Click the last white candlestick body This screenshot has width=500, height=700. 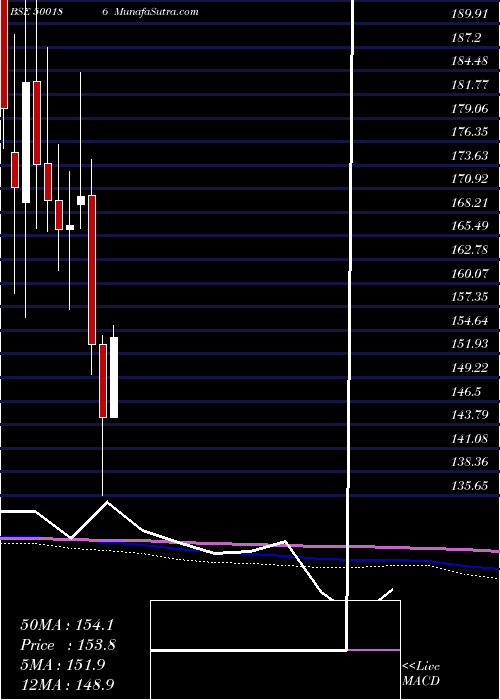coord(114,377)
